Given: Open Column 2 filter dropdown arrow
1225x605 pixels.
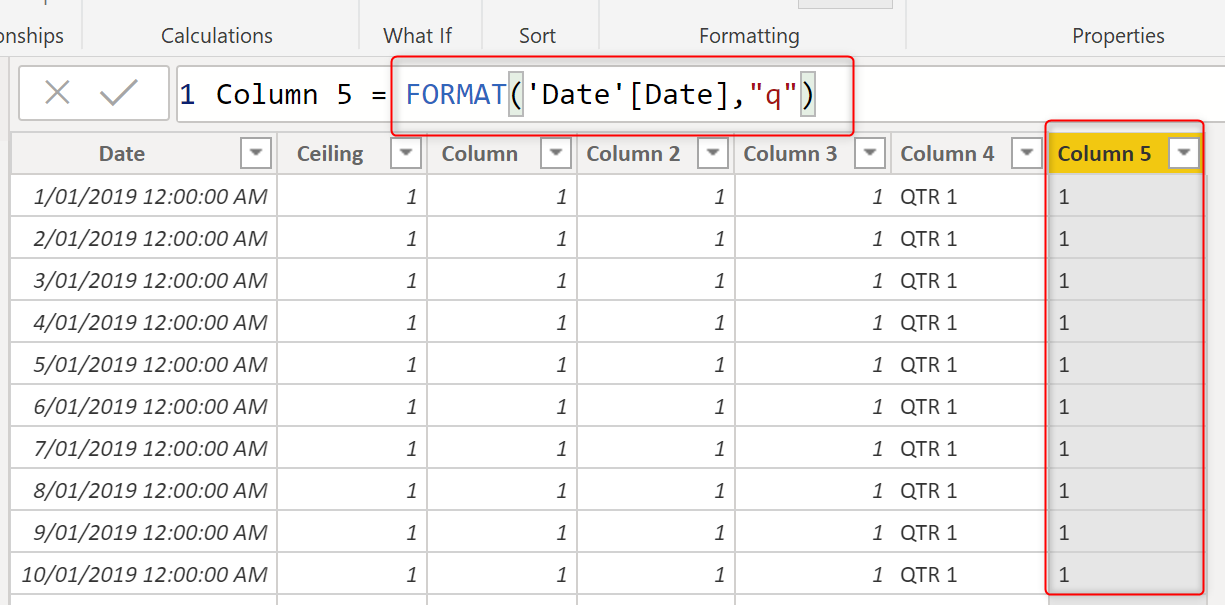Looking at the screenshot, I should [x=712, y=154].
